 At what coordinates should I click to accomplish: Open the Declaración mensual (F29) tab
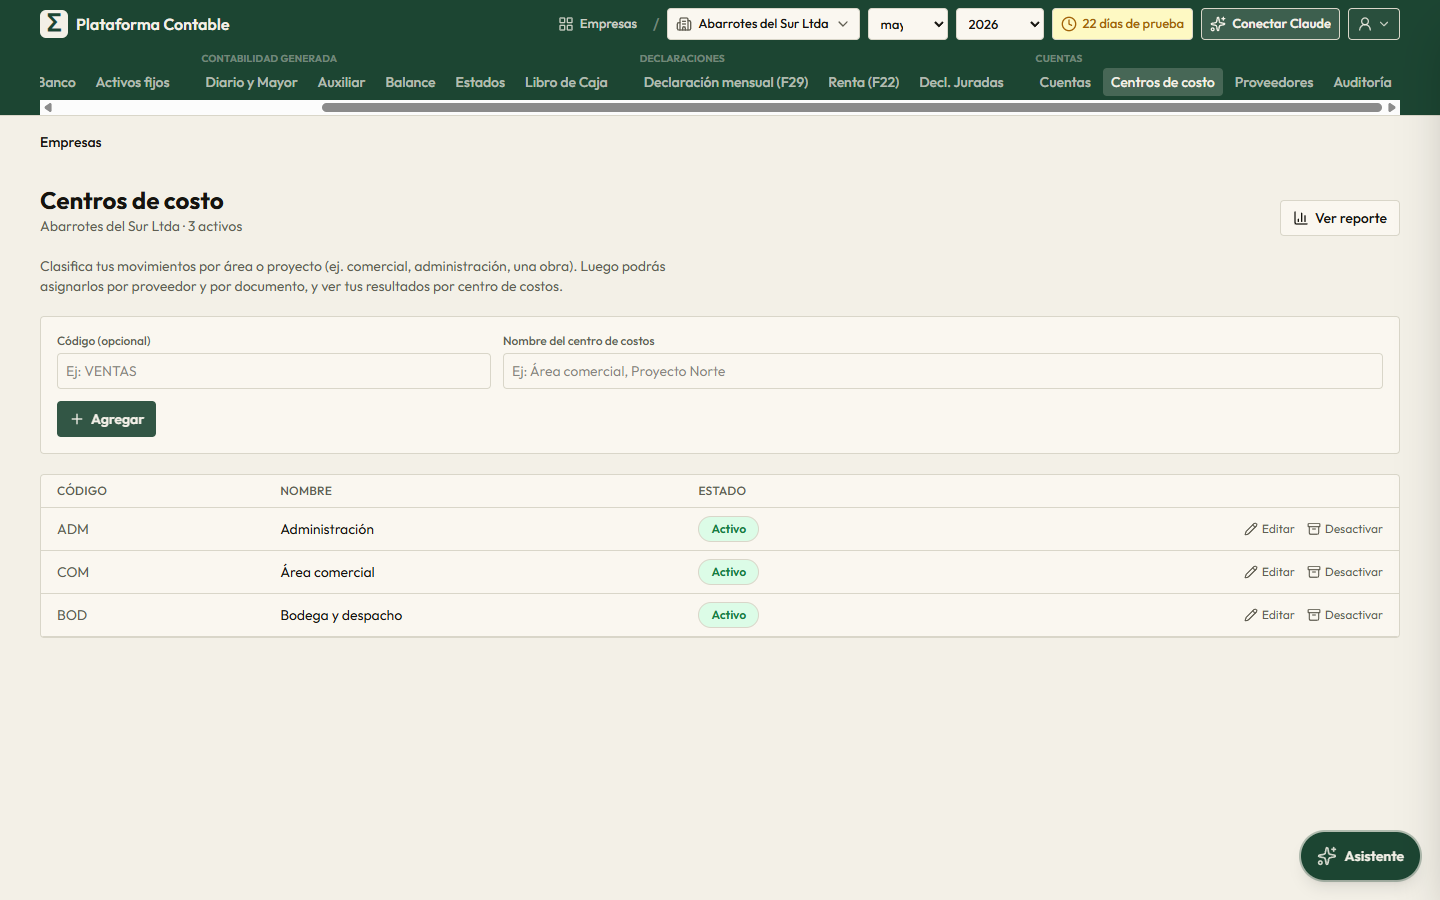[x=726, y=82]
